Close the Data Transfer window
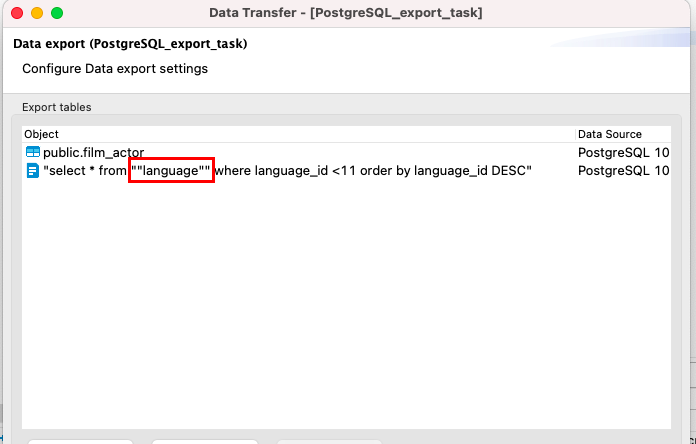The width and height of the screenshot is (696, 444). [17, 13]
